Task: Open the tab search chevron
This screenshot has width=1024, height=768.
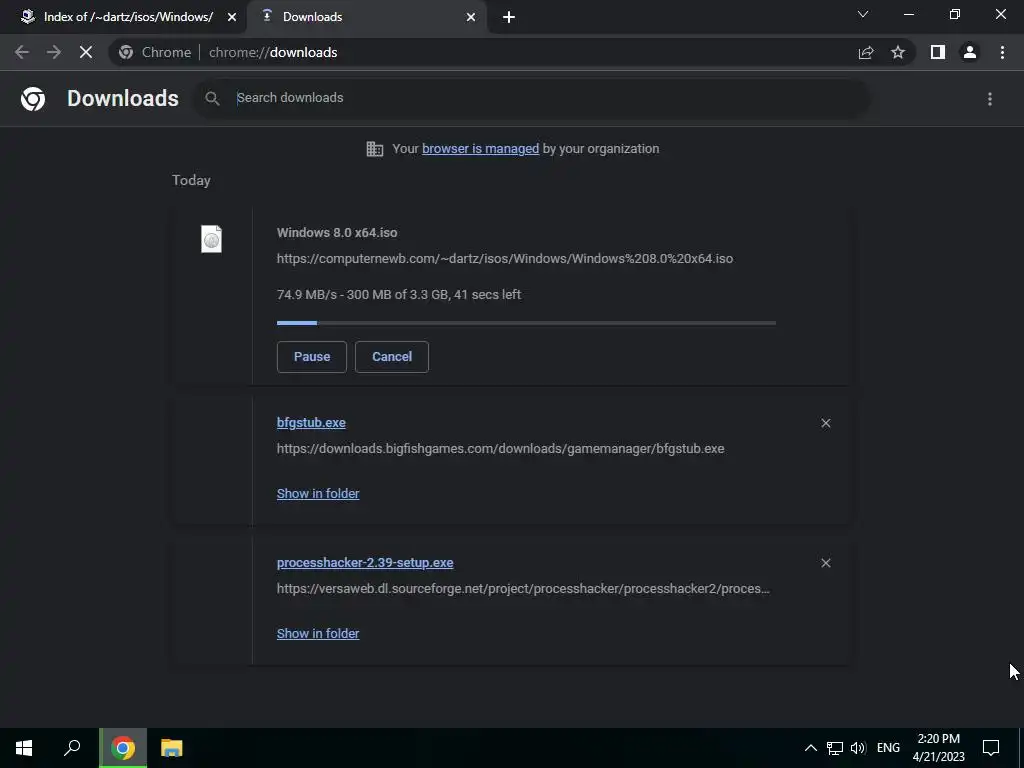Action: coord(863,14)
